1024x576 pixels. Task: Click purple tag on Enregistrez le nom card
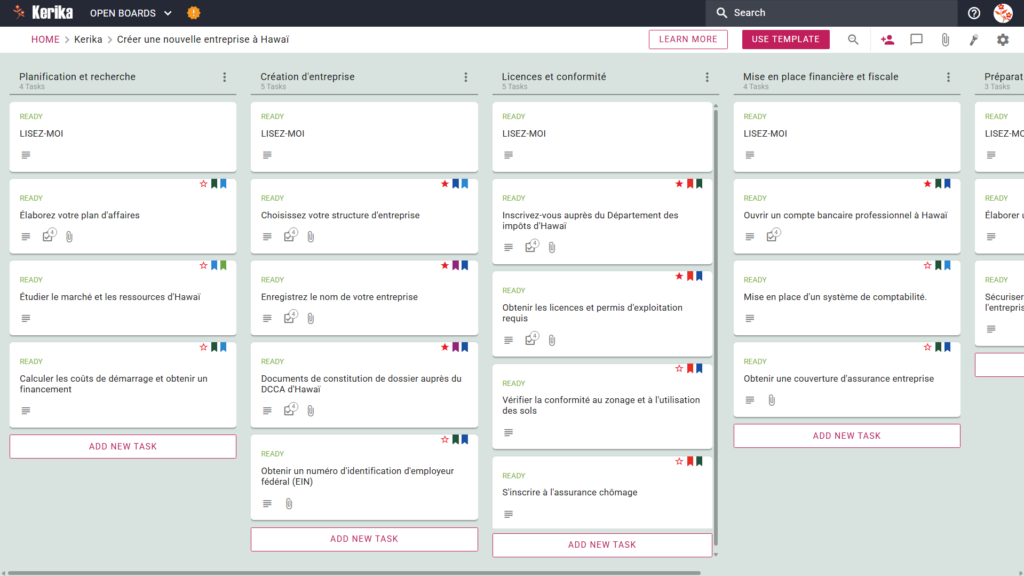tap(455, 265)
